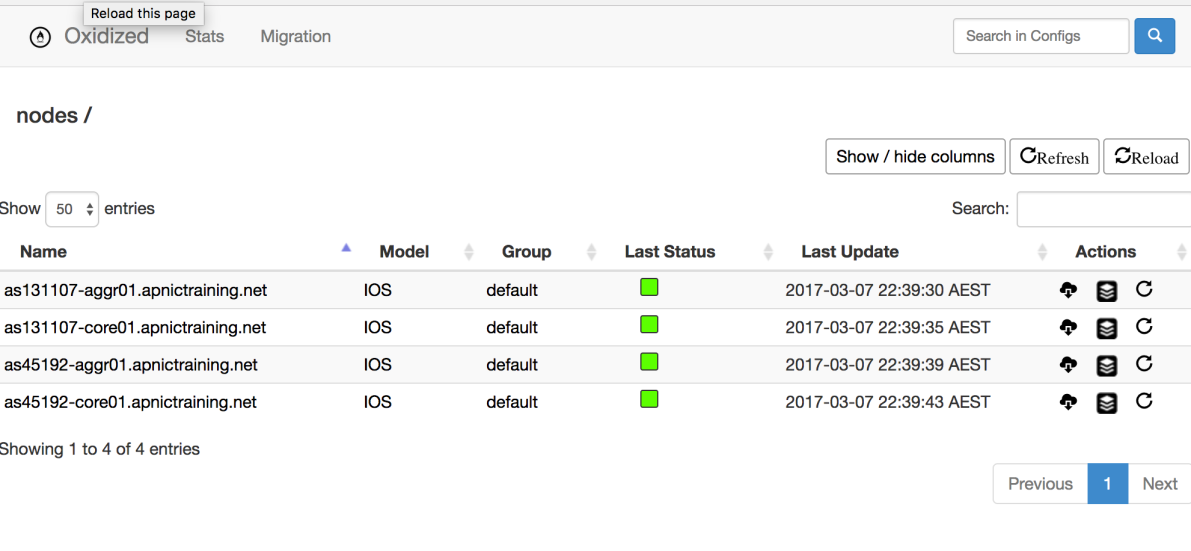Go to Next page of entries
The width and height of the screenshot is (1191, 551).
point(1159,484)
